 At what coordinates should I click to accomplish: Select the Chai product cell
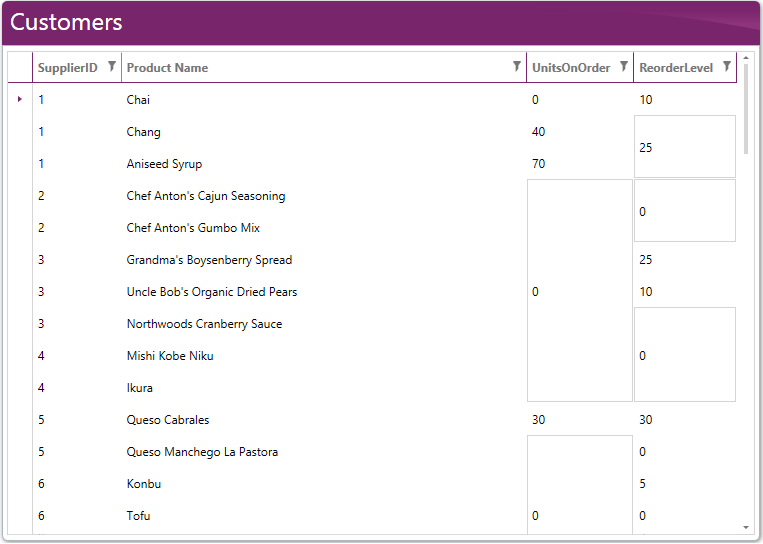coord(139,100)
